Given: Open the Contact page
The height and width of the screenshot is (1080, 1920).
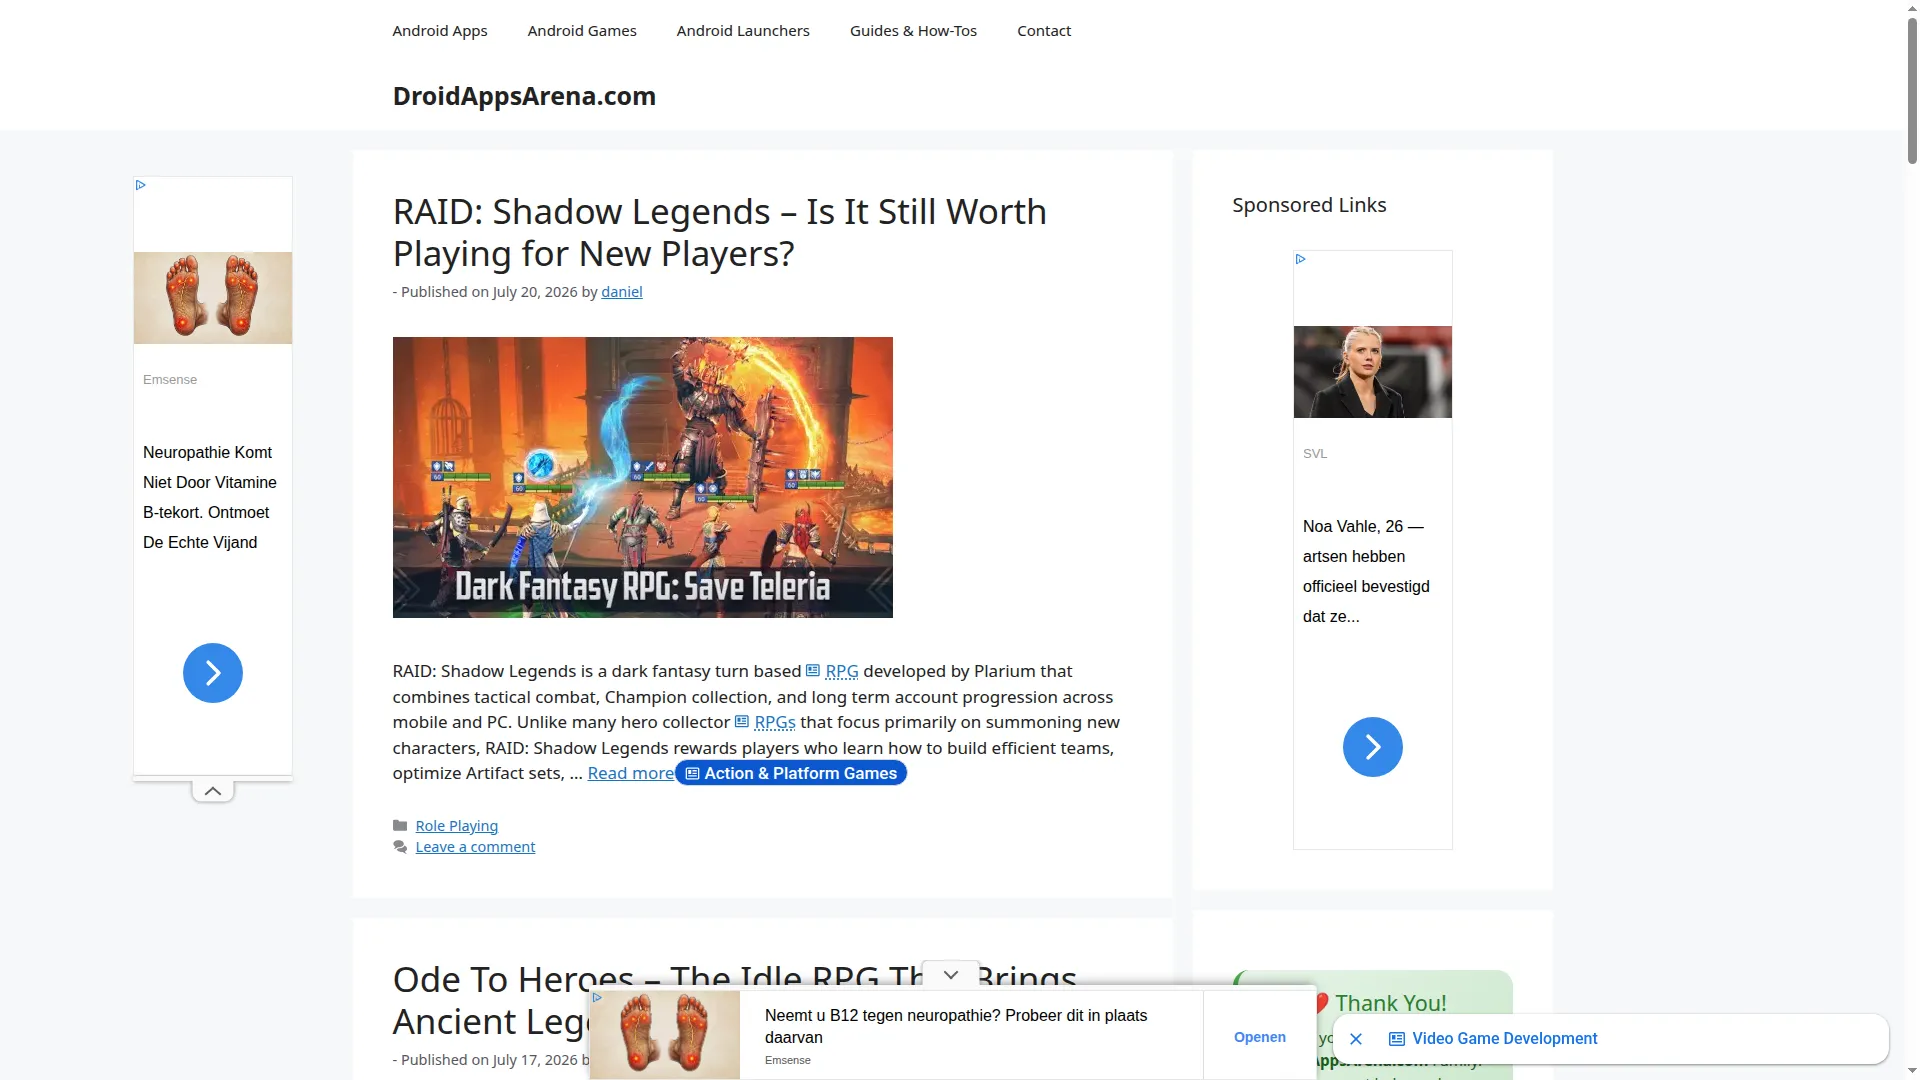Looking at the screenshot, I should pyautogui.click(x=1043, y=31).
